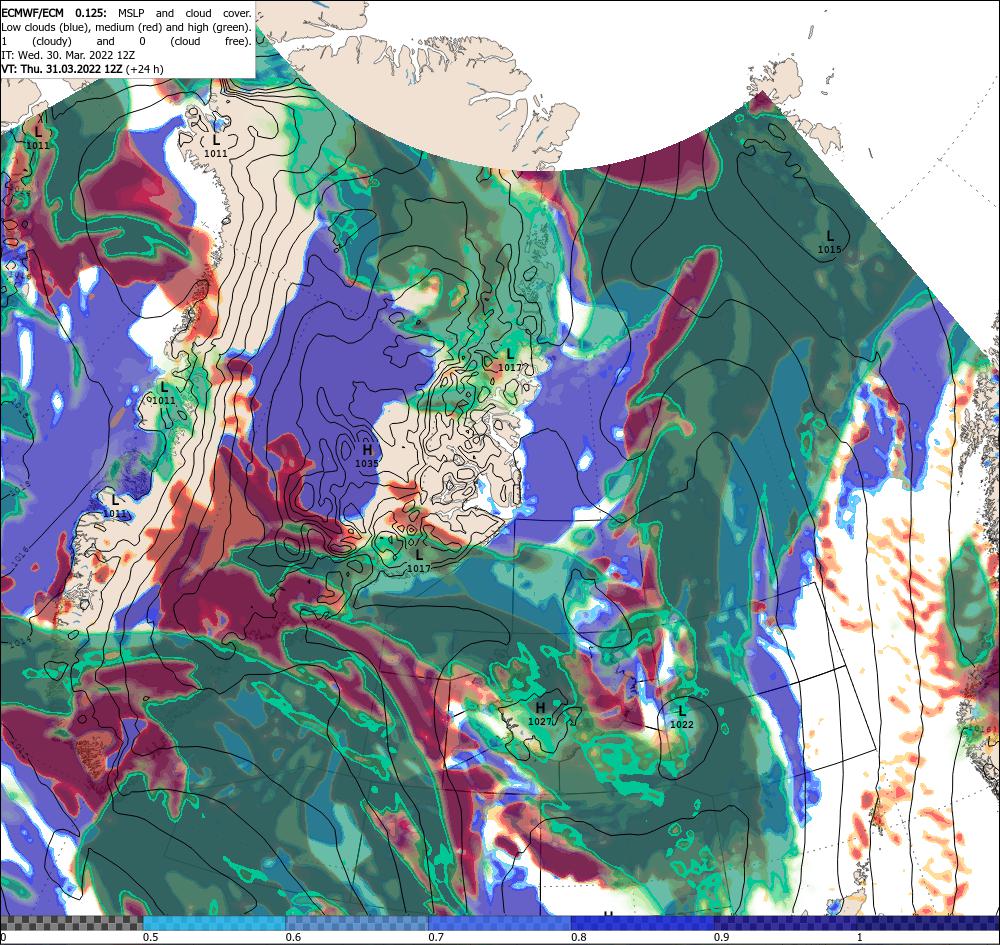Screen dimensions: 1000x945
Task: Click the '0.7' color scale tick label
Action: (436, 937)
